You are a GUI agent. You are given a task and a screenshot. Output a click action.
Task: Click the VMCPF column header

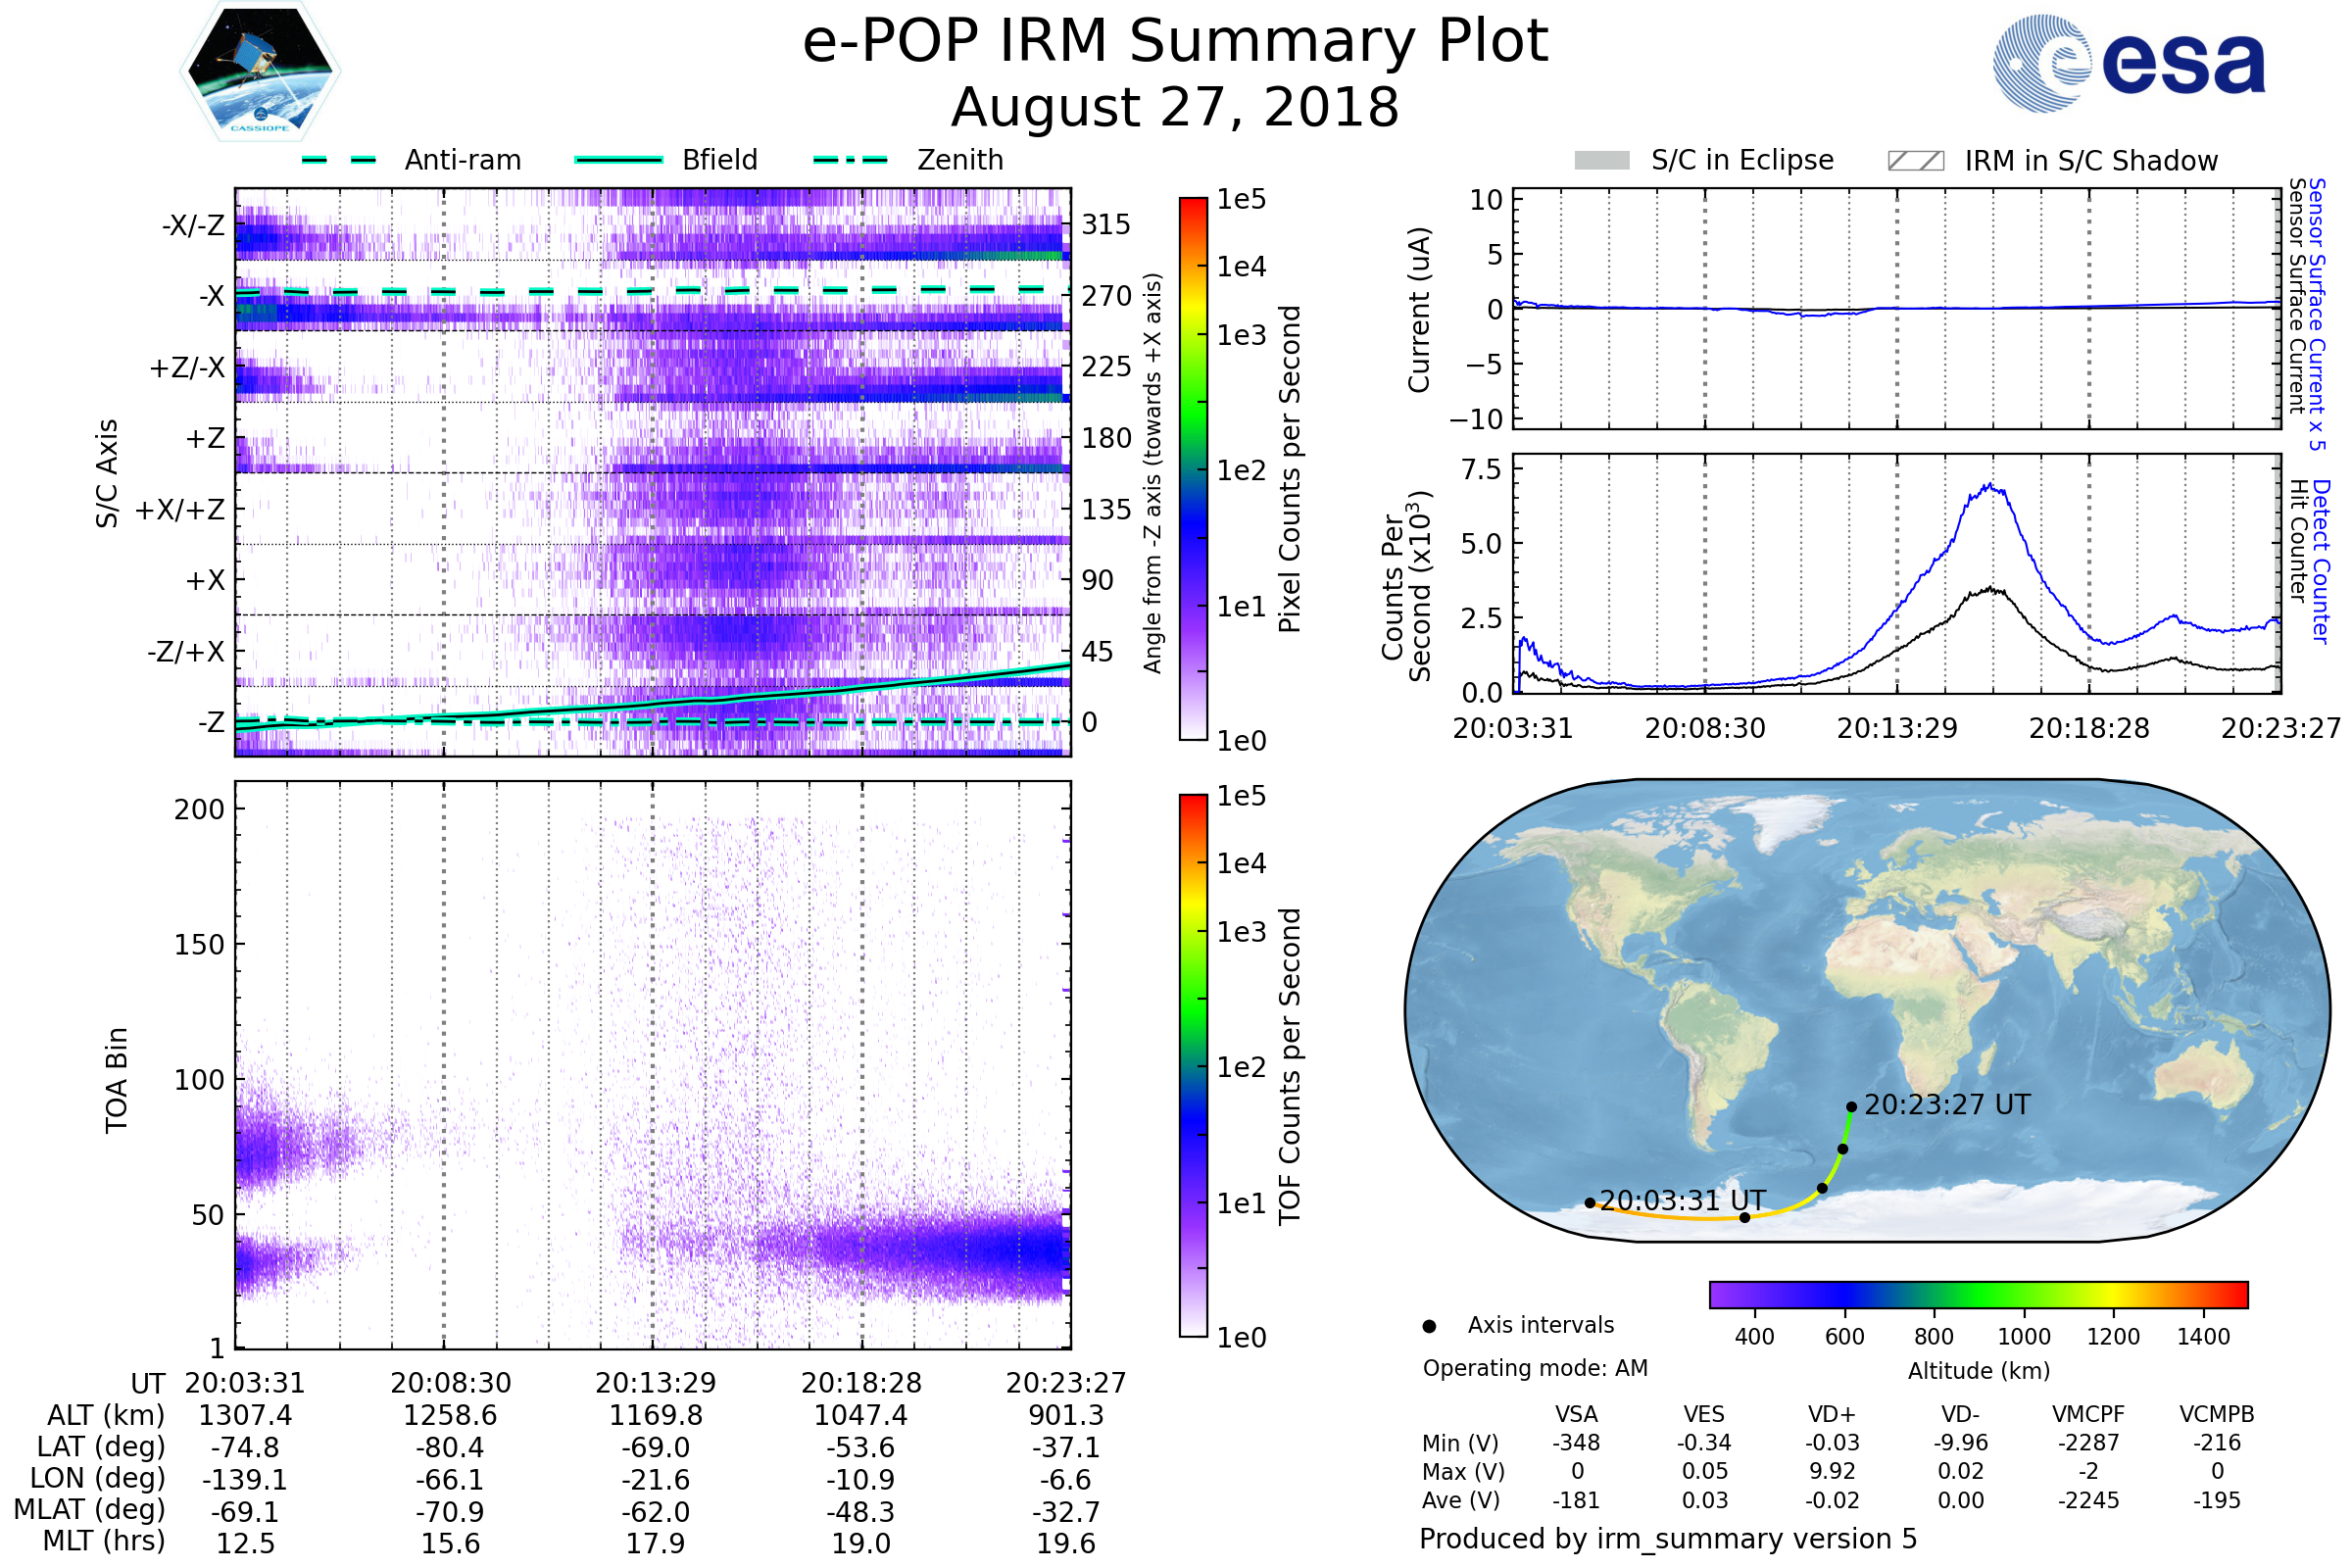[2088, 1414]
